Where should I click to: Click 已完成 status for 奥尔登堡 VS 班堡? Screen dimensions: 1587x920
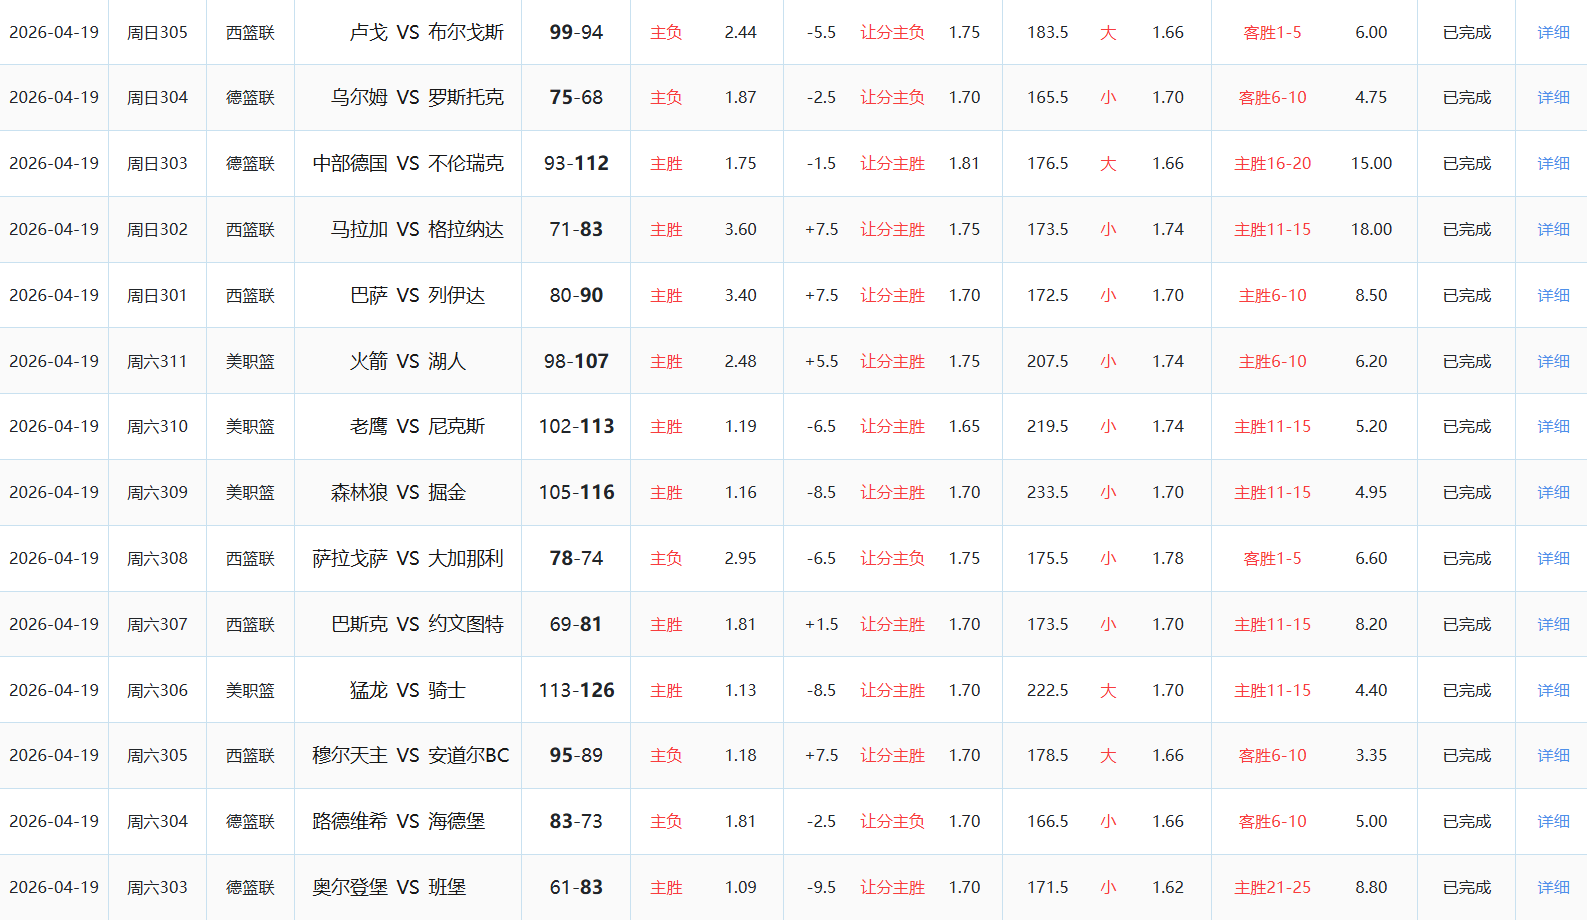1466,887
